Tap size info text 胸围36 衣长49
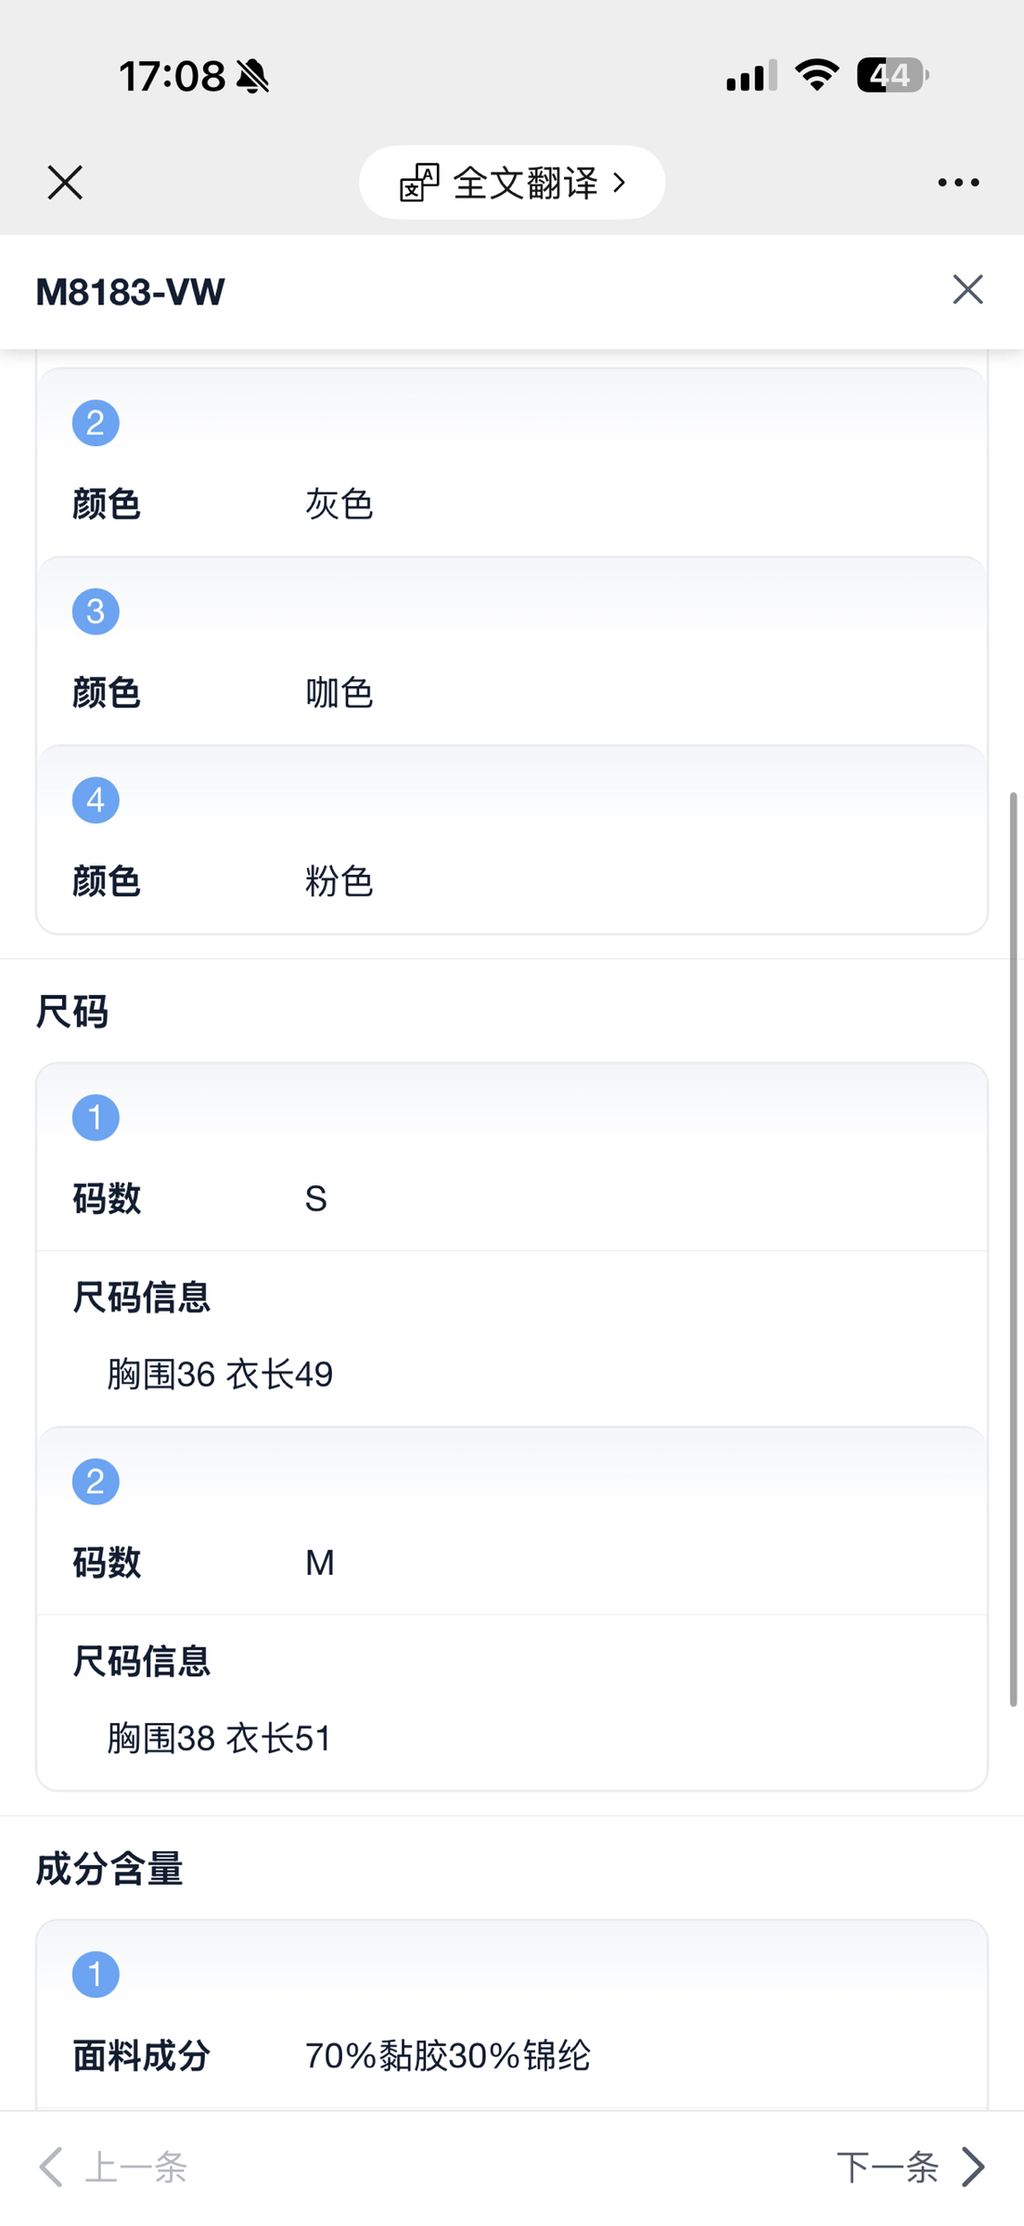1024x2226 pixels. (x=220, y=1375)
